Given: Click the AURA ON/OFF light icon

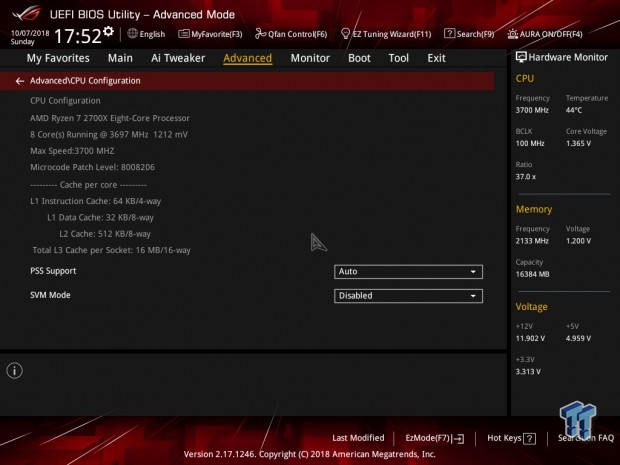Looking at the screenshot, I should [512, 34].
